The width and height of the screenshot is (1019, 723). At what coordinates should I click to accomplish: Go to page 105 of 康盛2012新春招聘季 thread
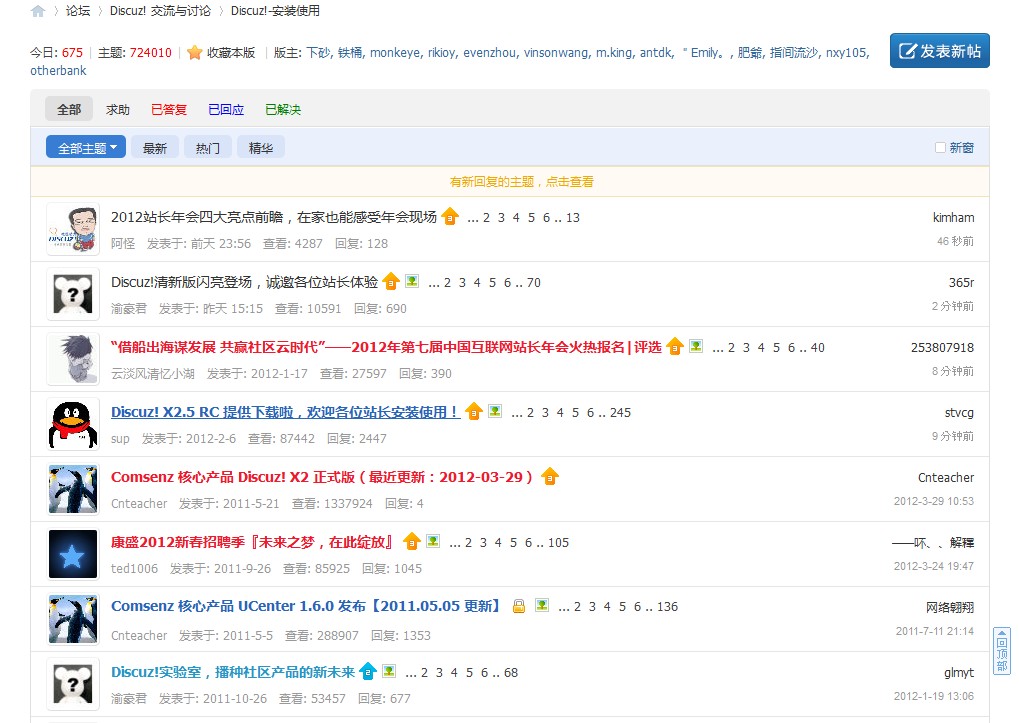[x=558, y=542]
